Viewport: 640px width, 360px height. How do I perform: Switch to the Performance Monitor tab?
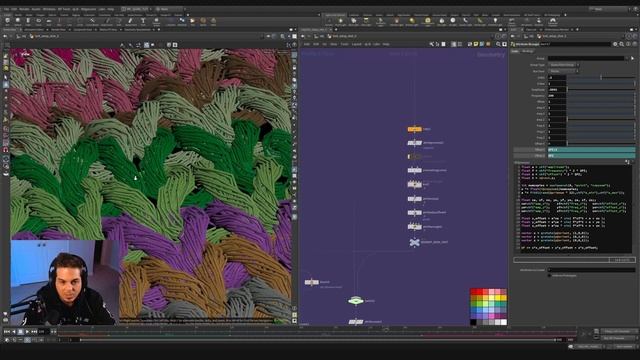tap(556, 29)
